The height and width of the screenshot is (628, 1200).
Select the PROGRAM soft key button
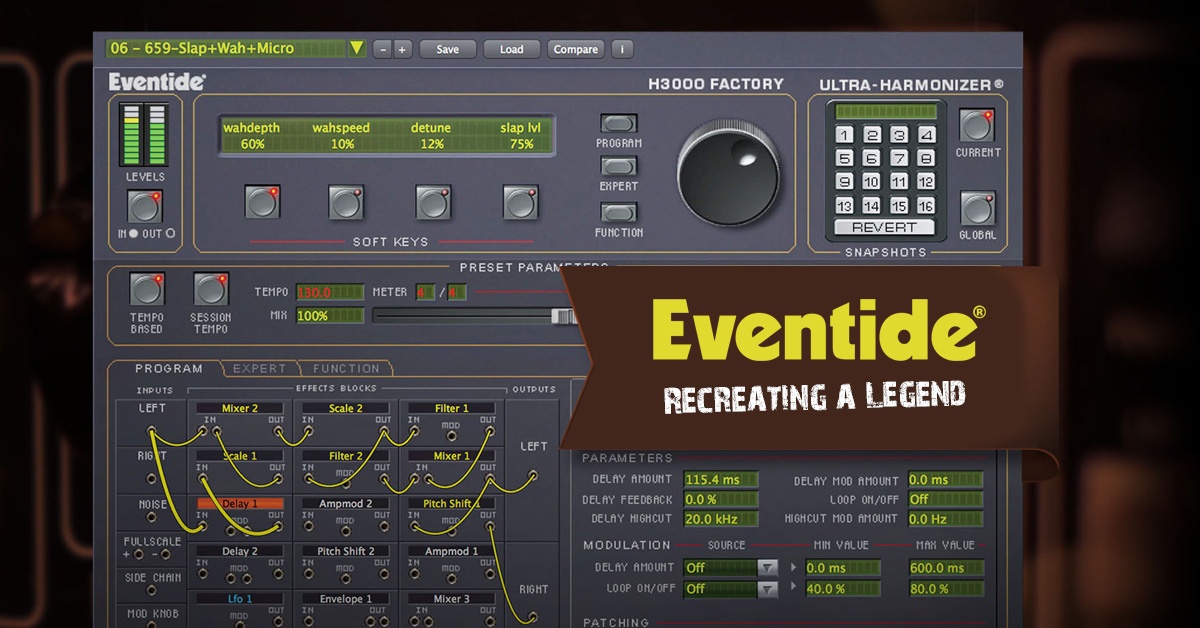(x=618, y=124)
